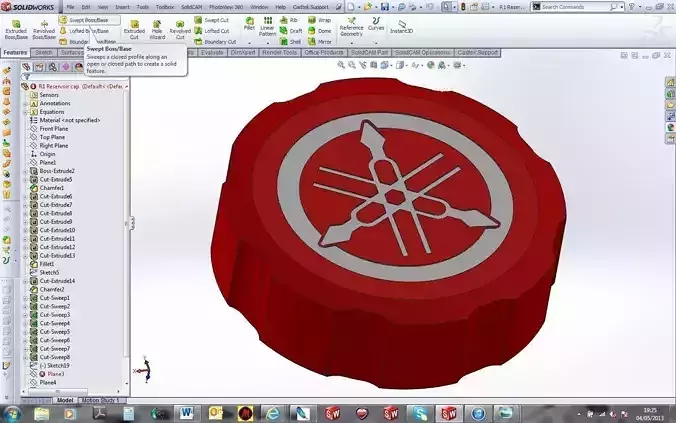The image size is (676, 423).
Task: Open the Edit Appearance globe icon
Action: click(x=431, y=65)
